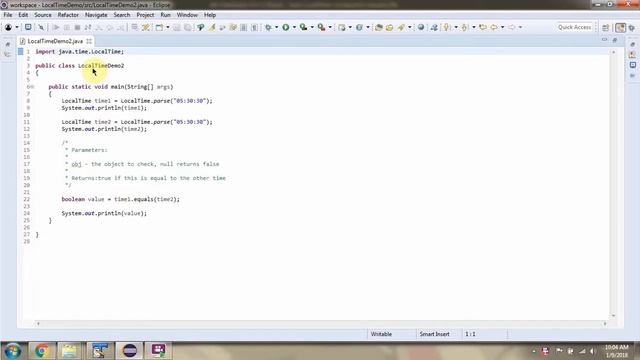Expand the Back history dropdown arrow
The image size is (640, 360).
click(x=502, y=27)
